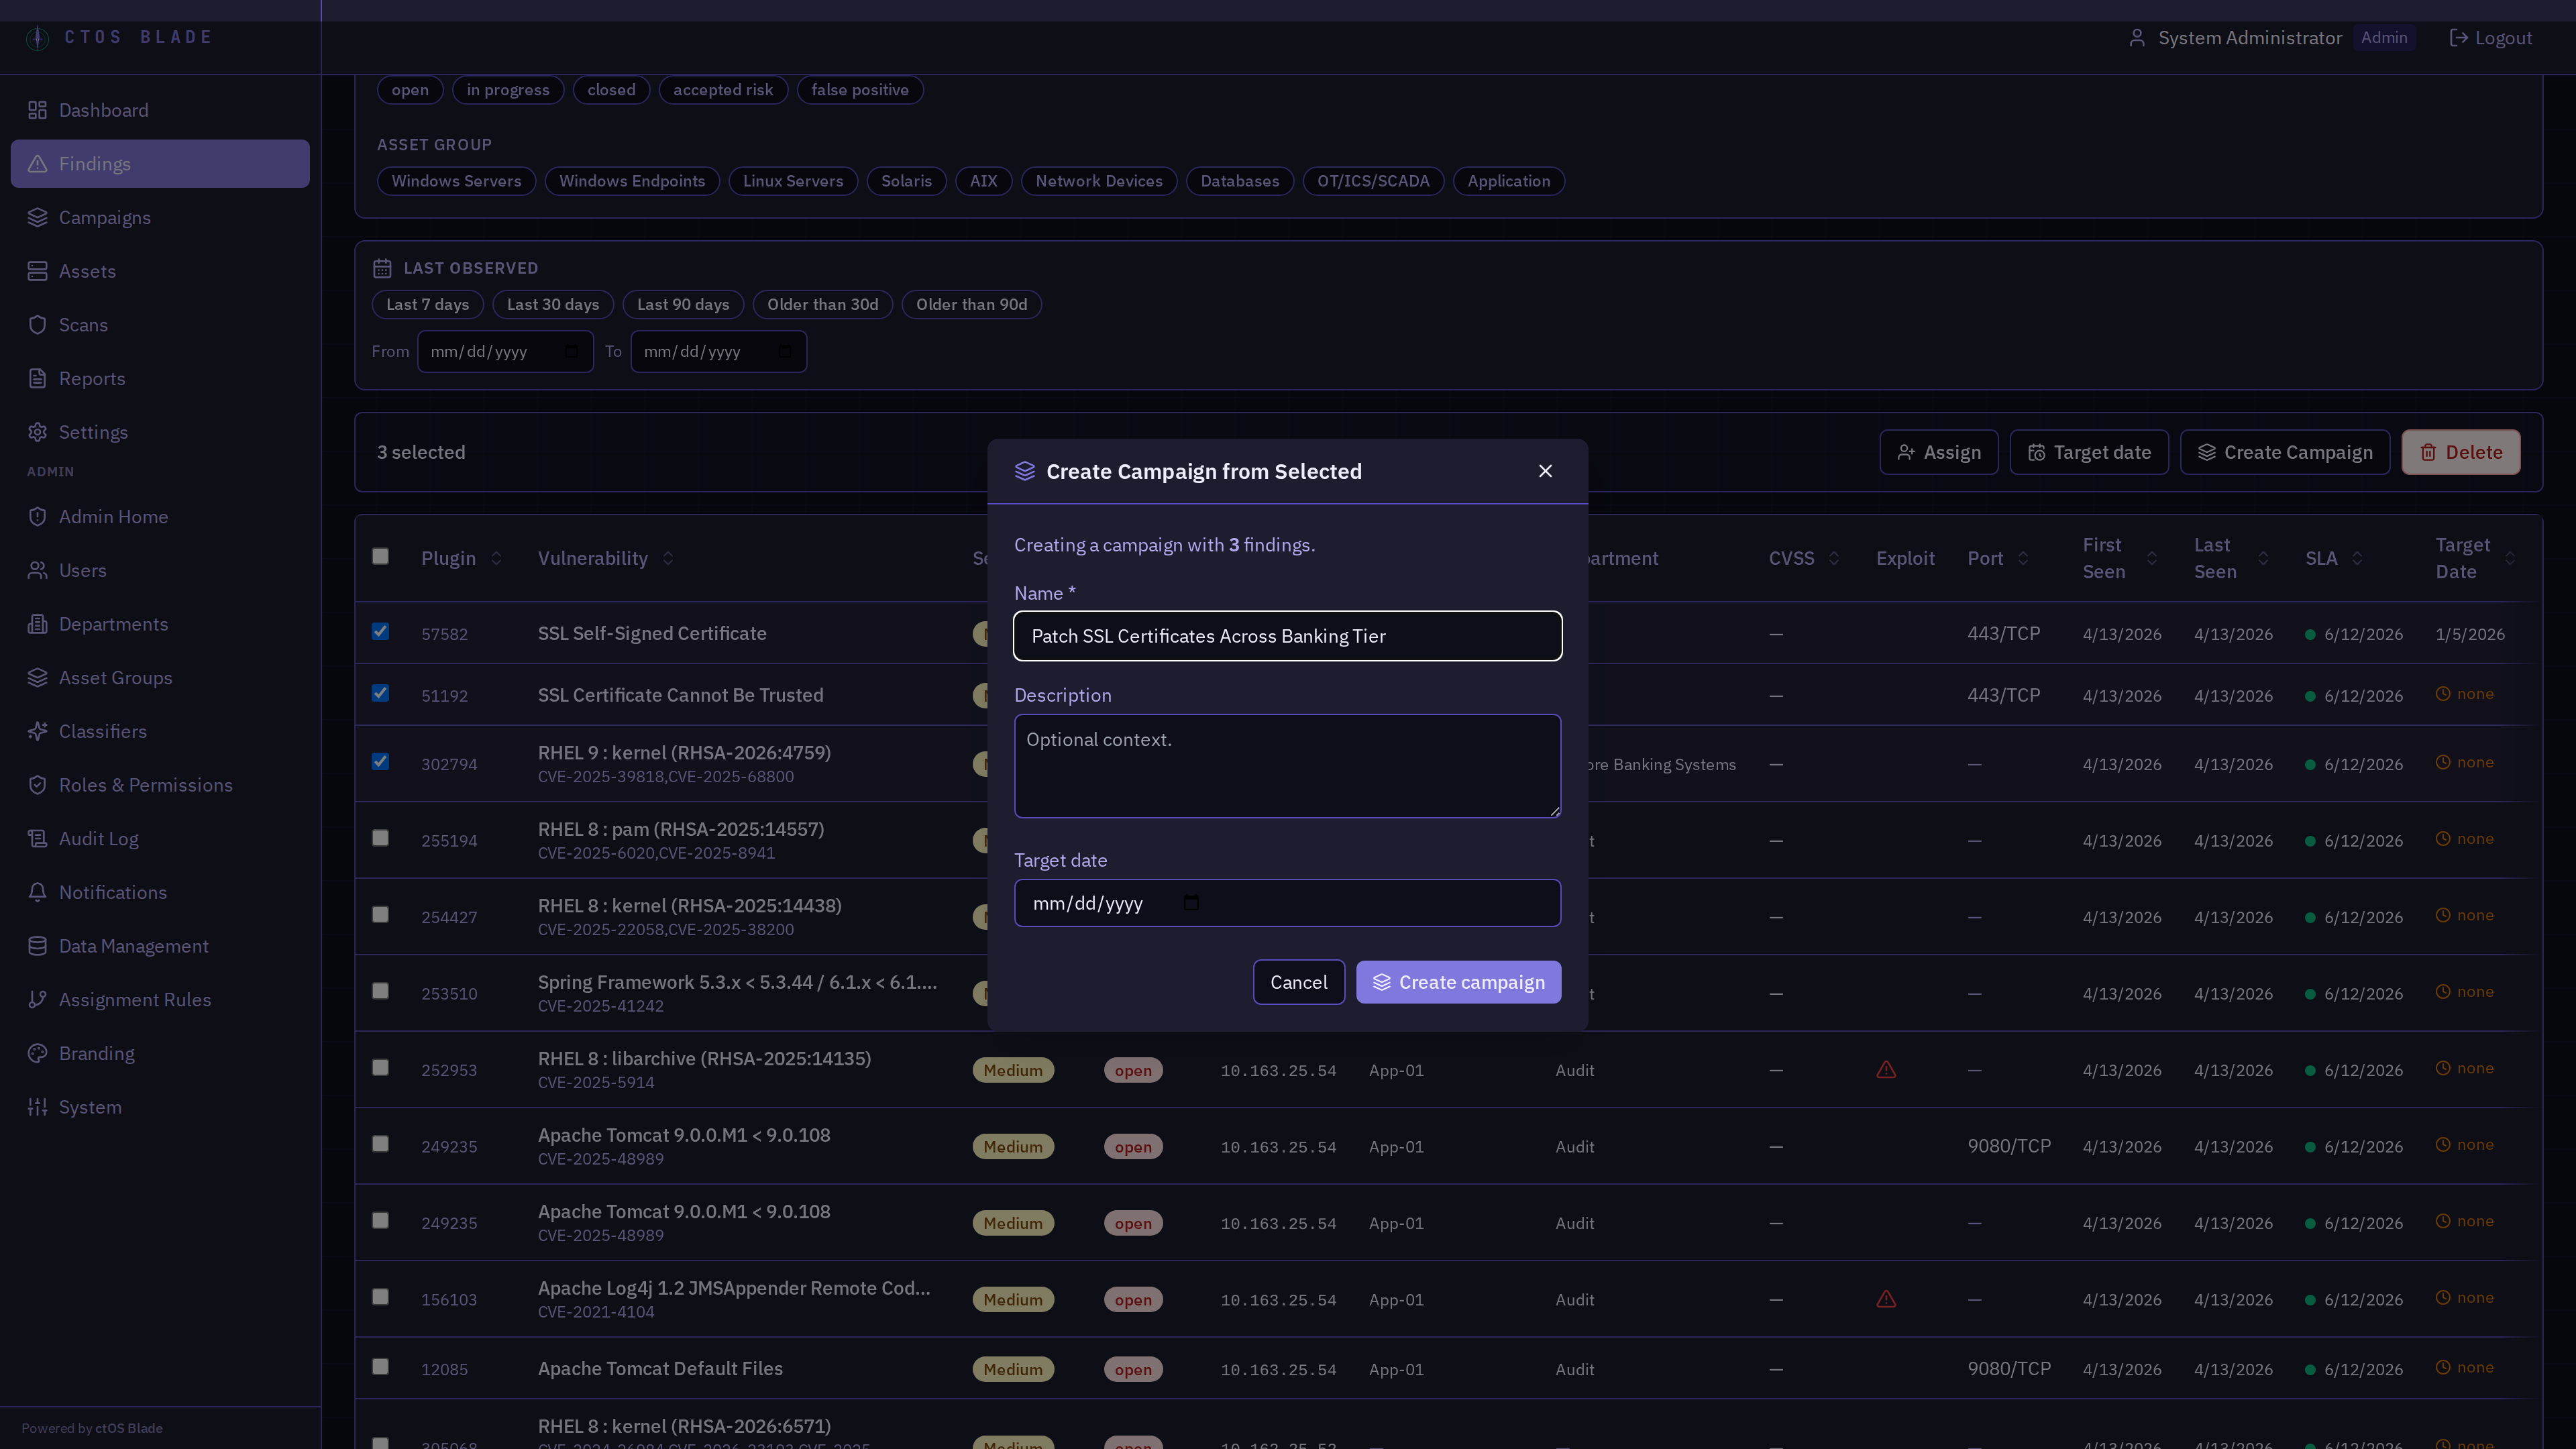The height and width of the screenshot is (1449, 2576).
Task: Uncheck the RHEL 9 kernel row checkbox
Action: (x=380, y=761)
